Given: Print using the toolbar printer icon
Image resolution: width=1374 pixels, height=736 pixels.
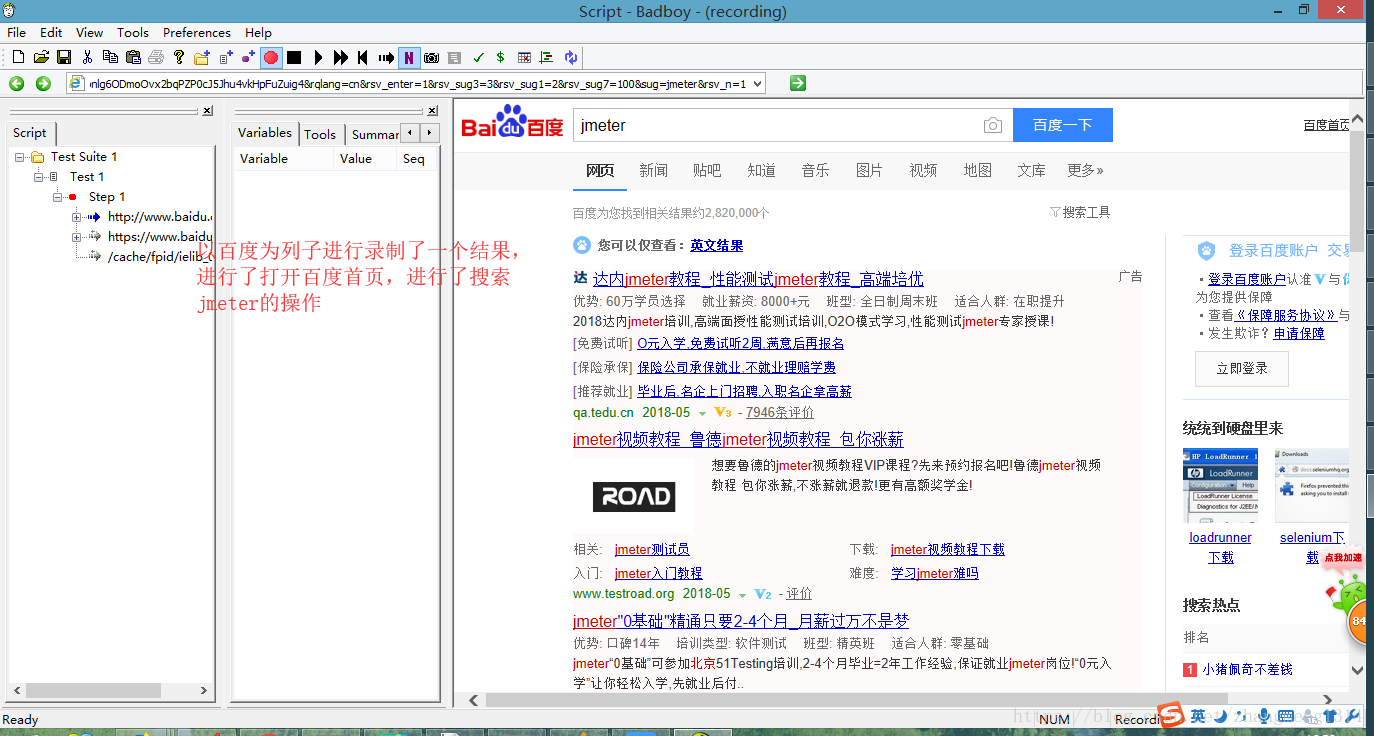Looking at the screenshot, I should pyautogui.click(x=156, y=57).
